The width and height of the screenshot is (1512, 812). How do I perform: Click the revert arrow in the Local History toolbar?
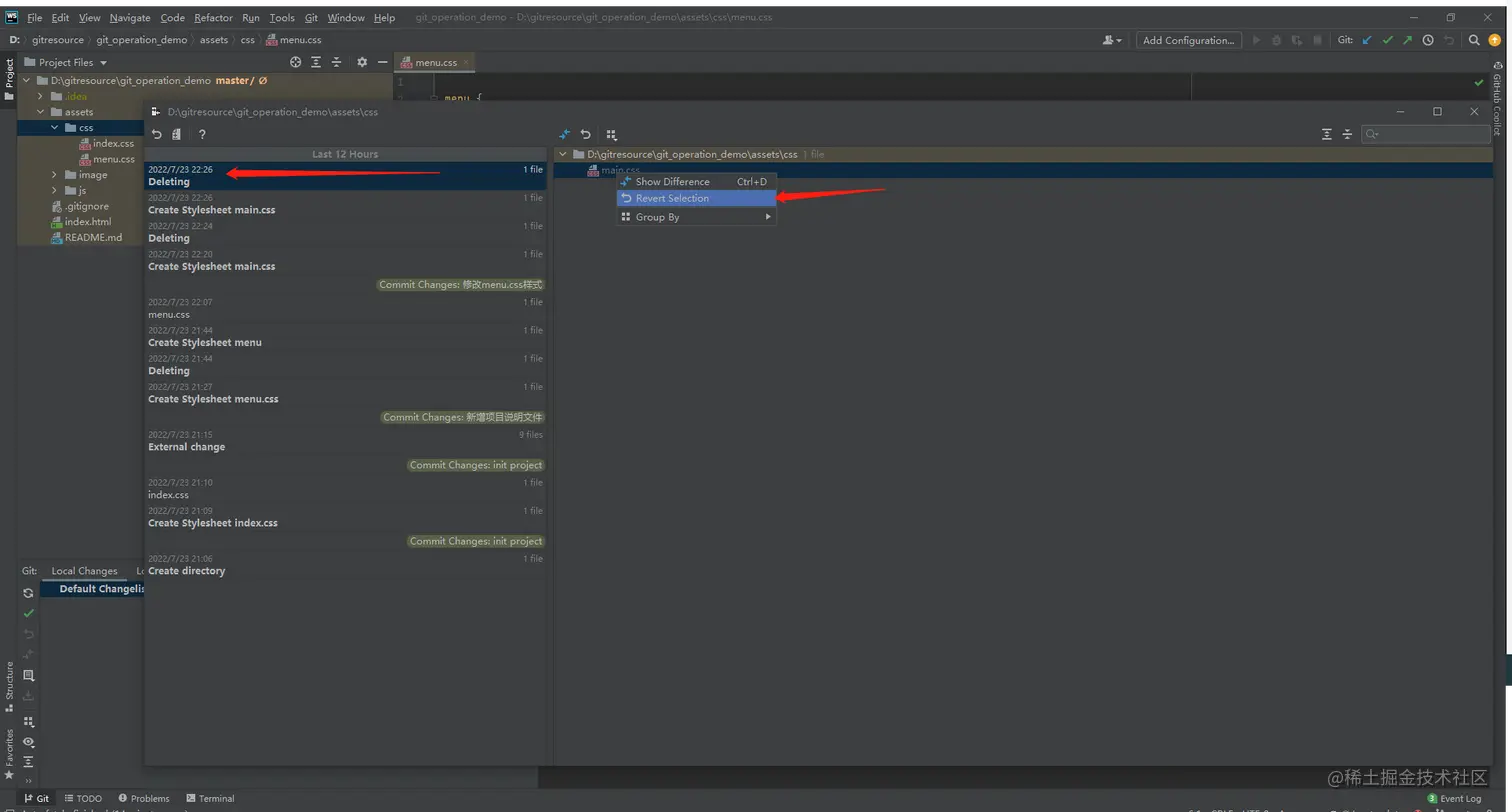point(157,134)
